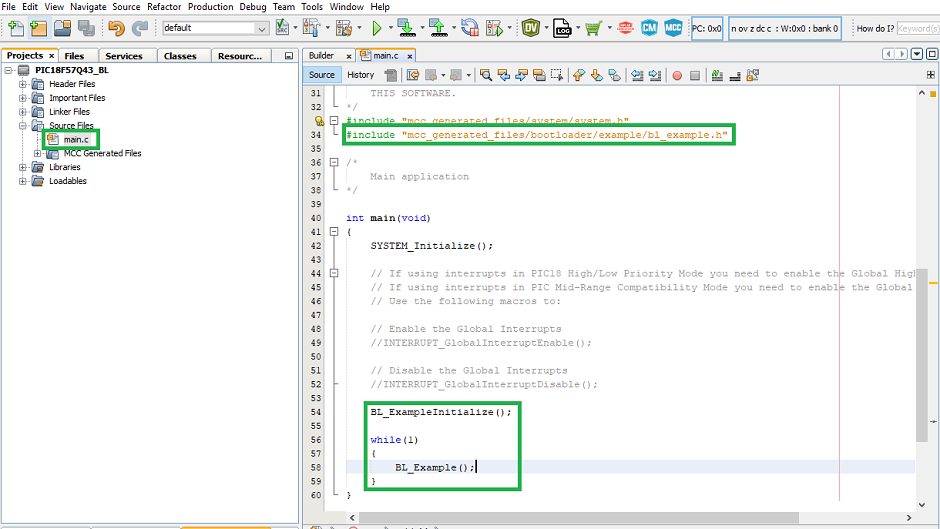Click the New File toolbar icon
This screenshot has height=529, width=940.
pyautogui.click(x=16, y=28)
